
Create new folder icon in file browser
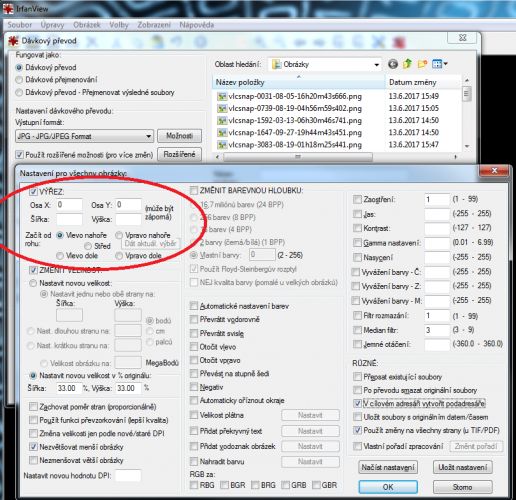[x=422, y=64]
